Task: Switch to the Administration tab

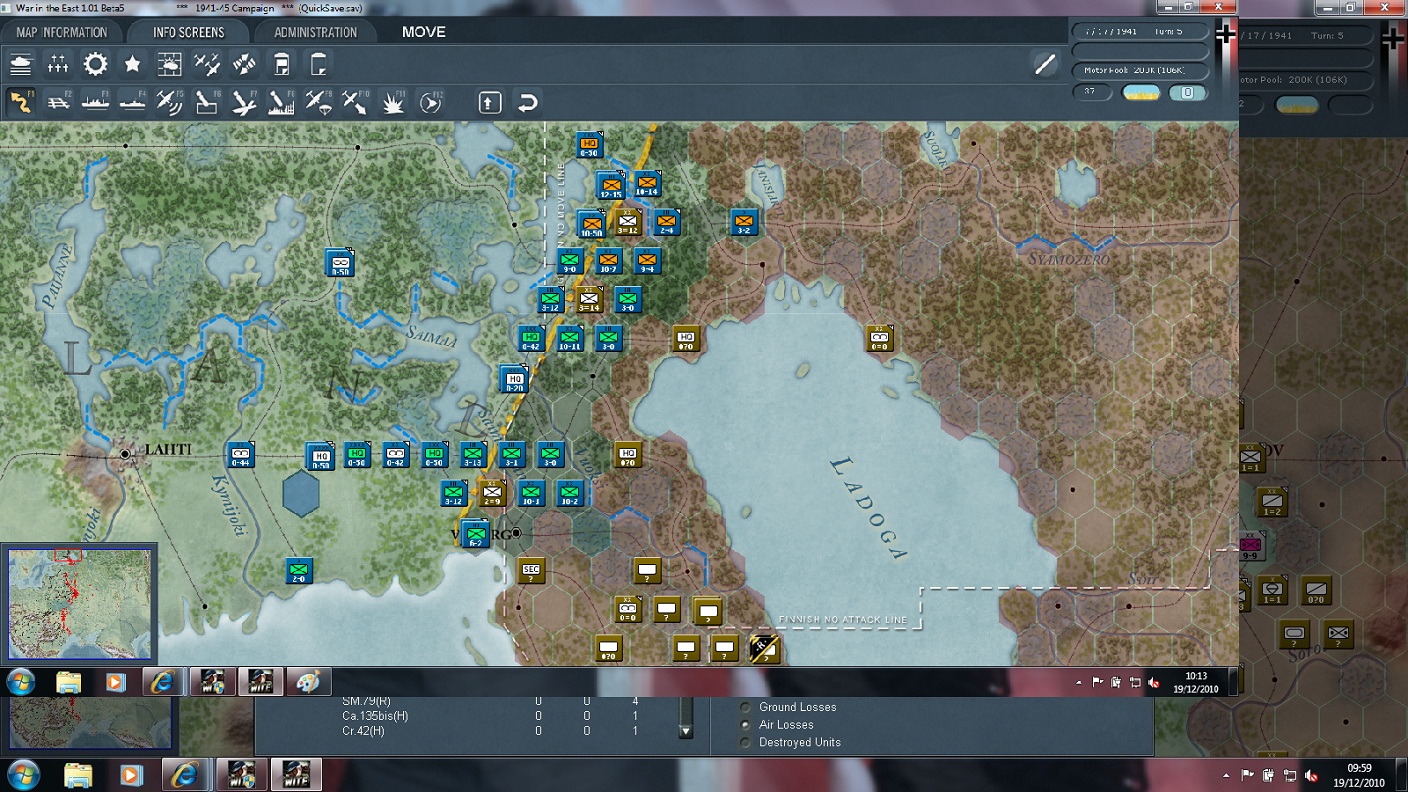Action: pos(315,32)
